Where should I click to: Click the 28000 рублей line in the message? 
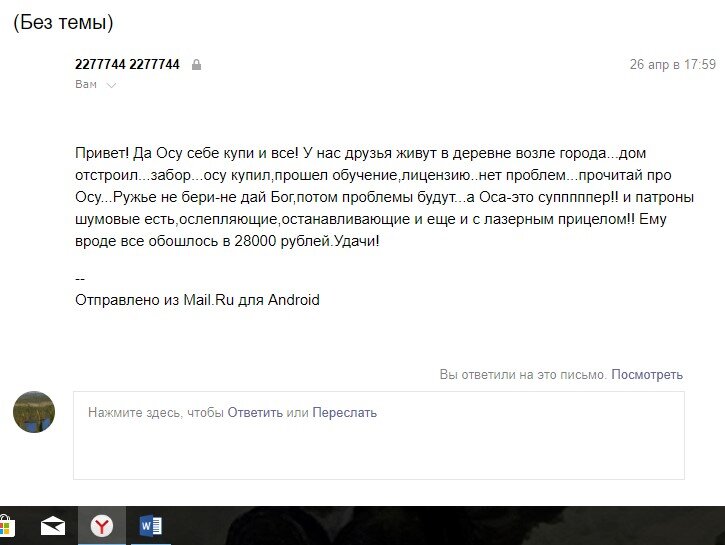click(x=227, y=241)
